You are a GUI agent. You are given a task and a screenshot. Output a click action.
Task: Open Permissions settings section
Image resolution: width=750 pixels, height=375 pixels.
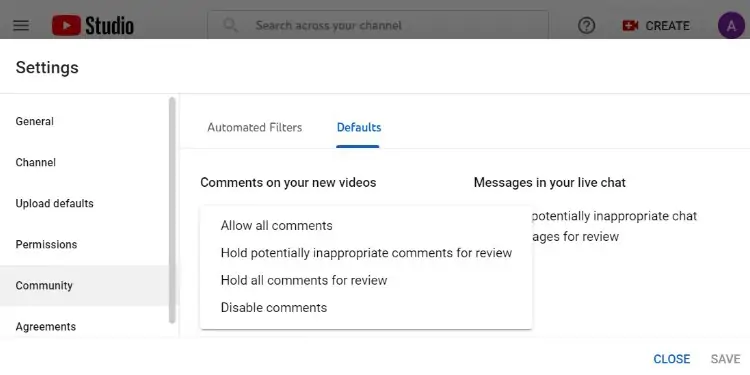tap(84, 244)
